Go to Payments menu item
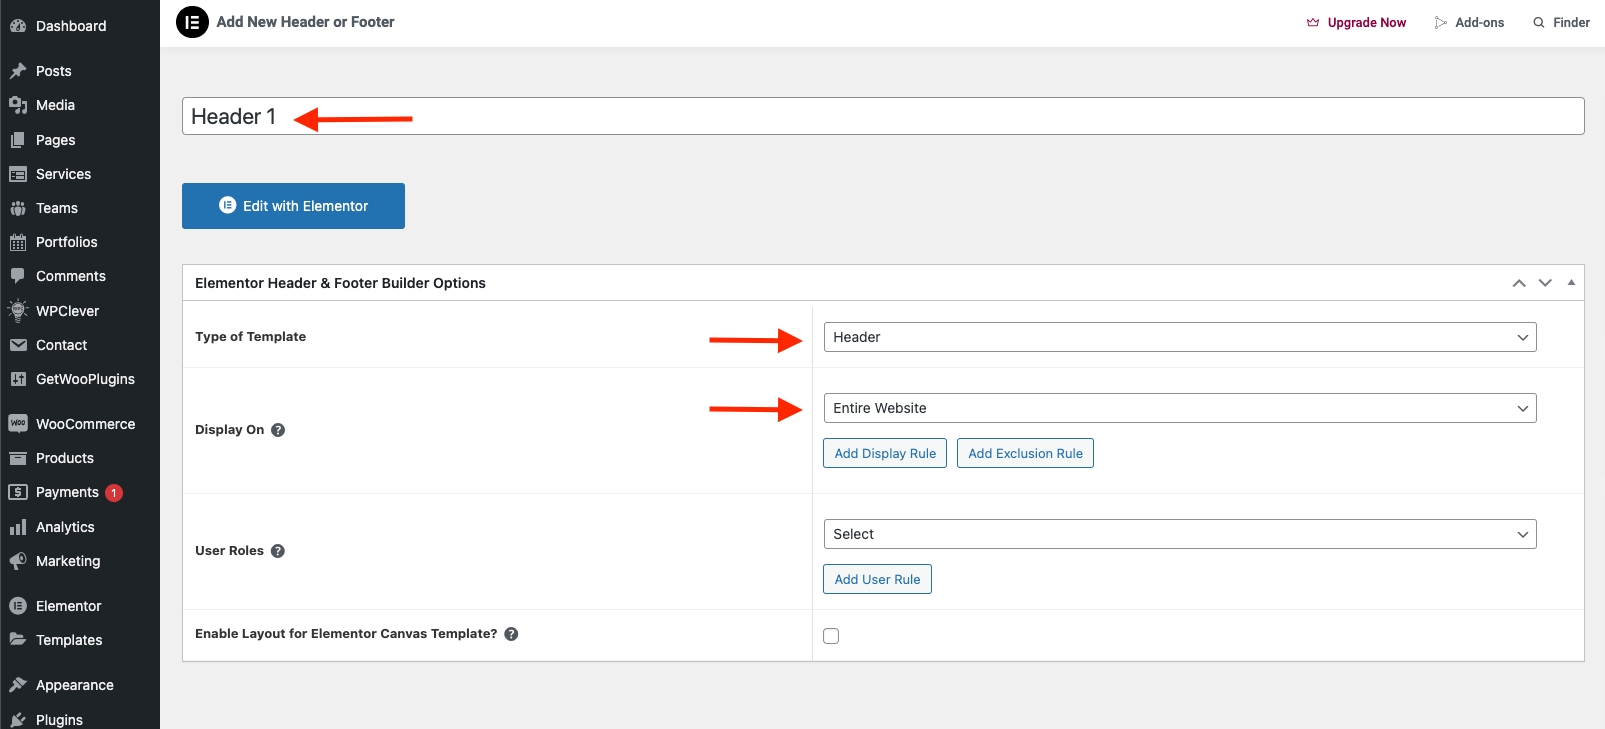 (x=67, y=492)
